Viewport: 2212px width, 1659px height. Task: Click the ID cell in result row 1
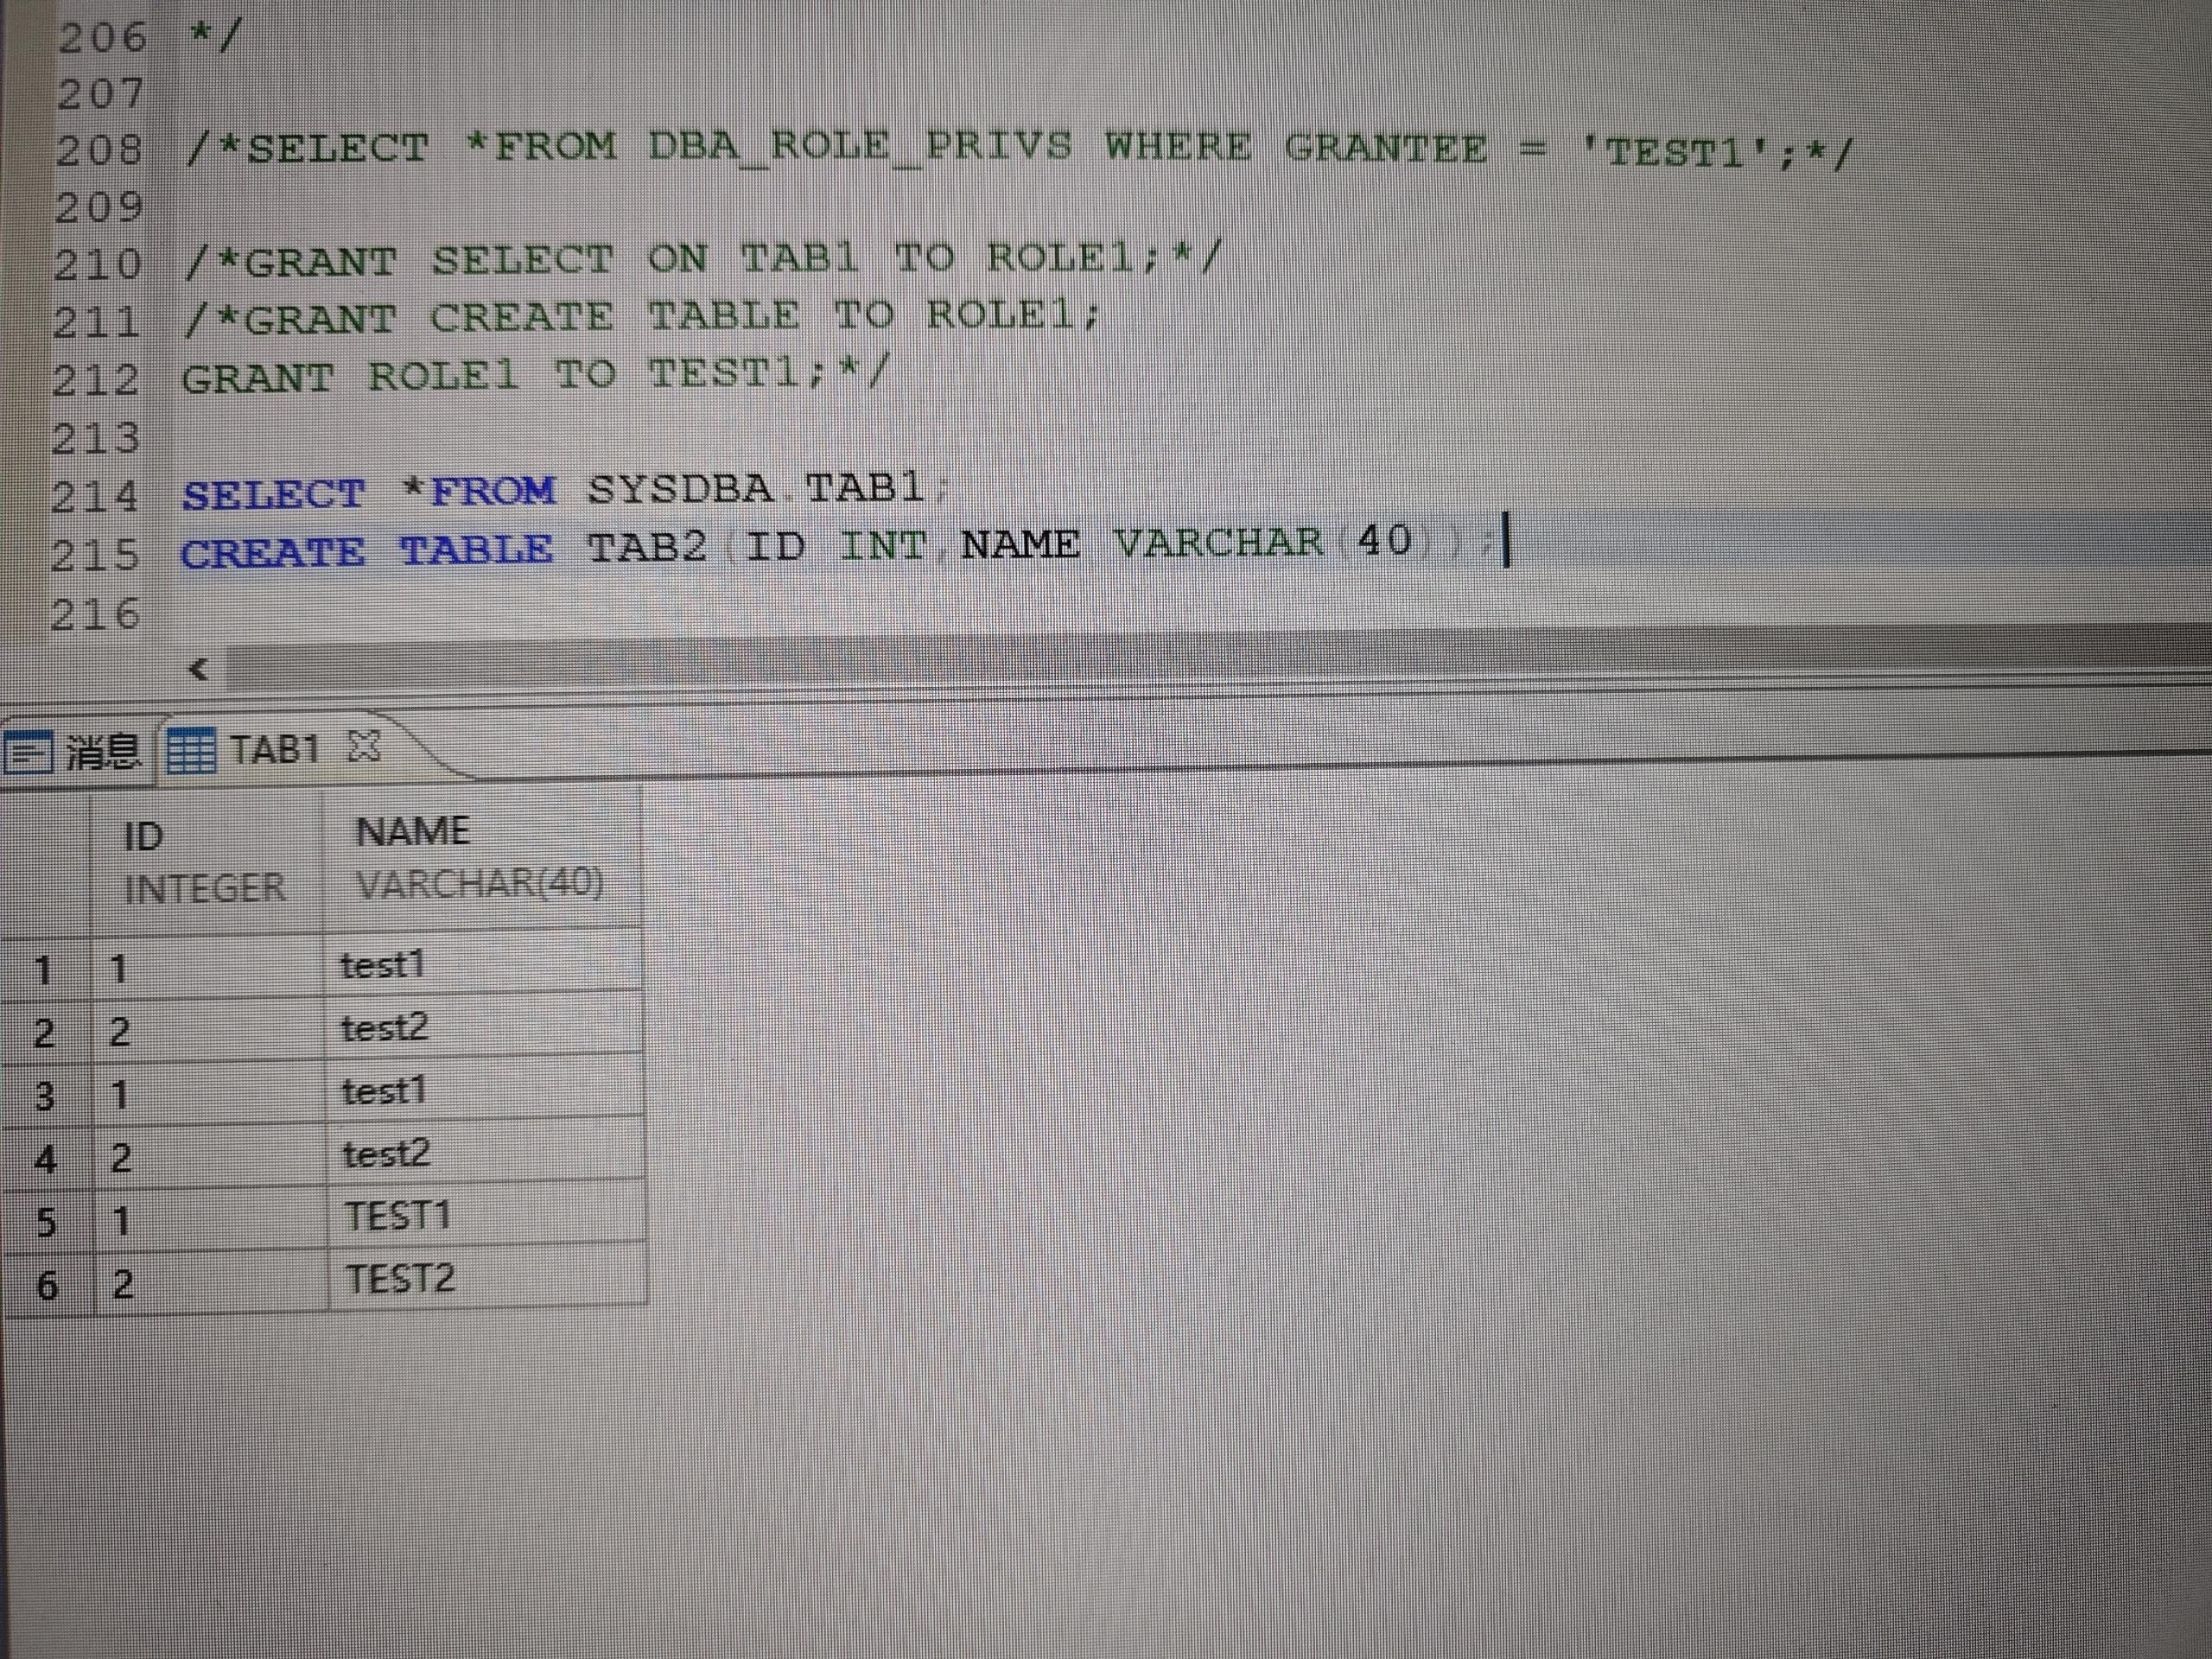[x=207, y=968]
